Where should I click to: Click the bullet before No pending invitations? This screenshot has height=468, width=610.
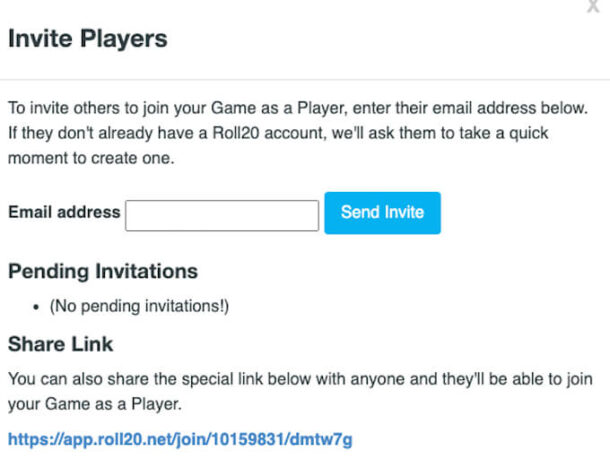pyautogui.click(x=35, y=306)
